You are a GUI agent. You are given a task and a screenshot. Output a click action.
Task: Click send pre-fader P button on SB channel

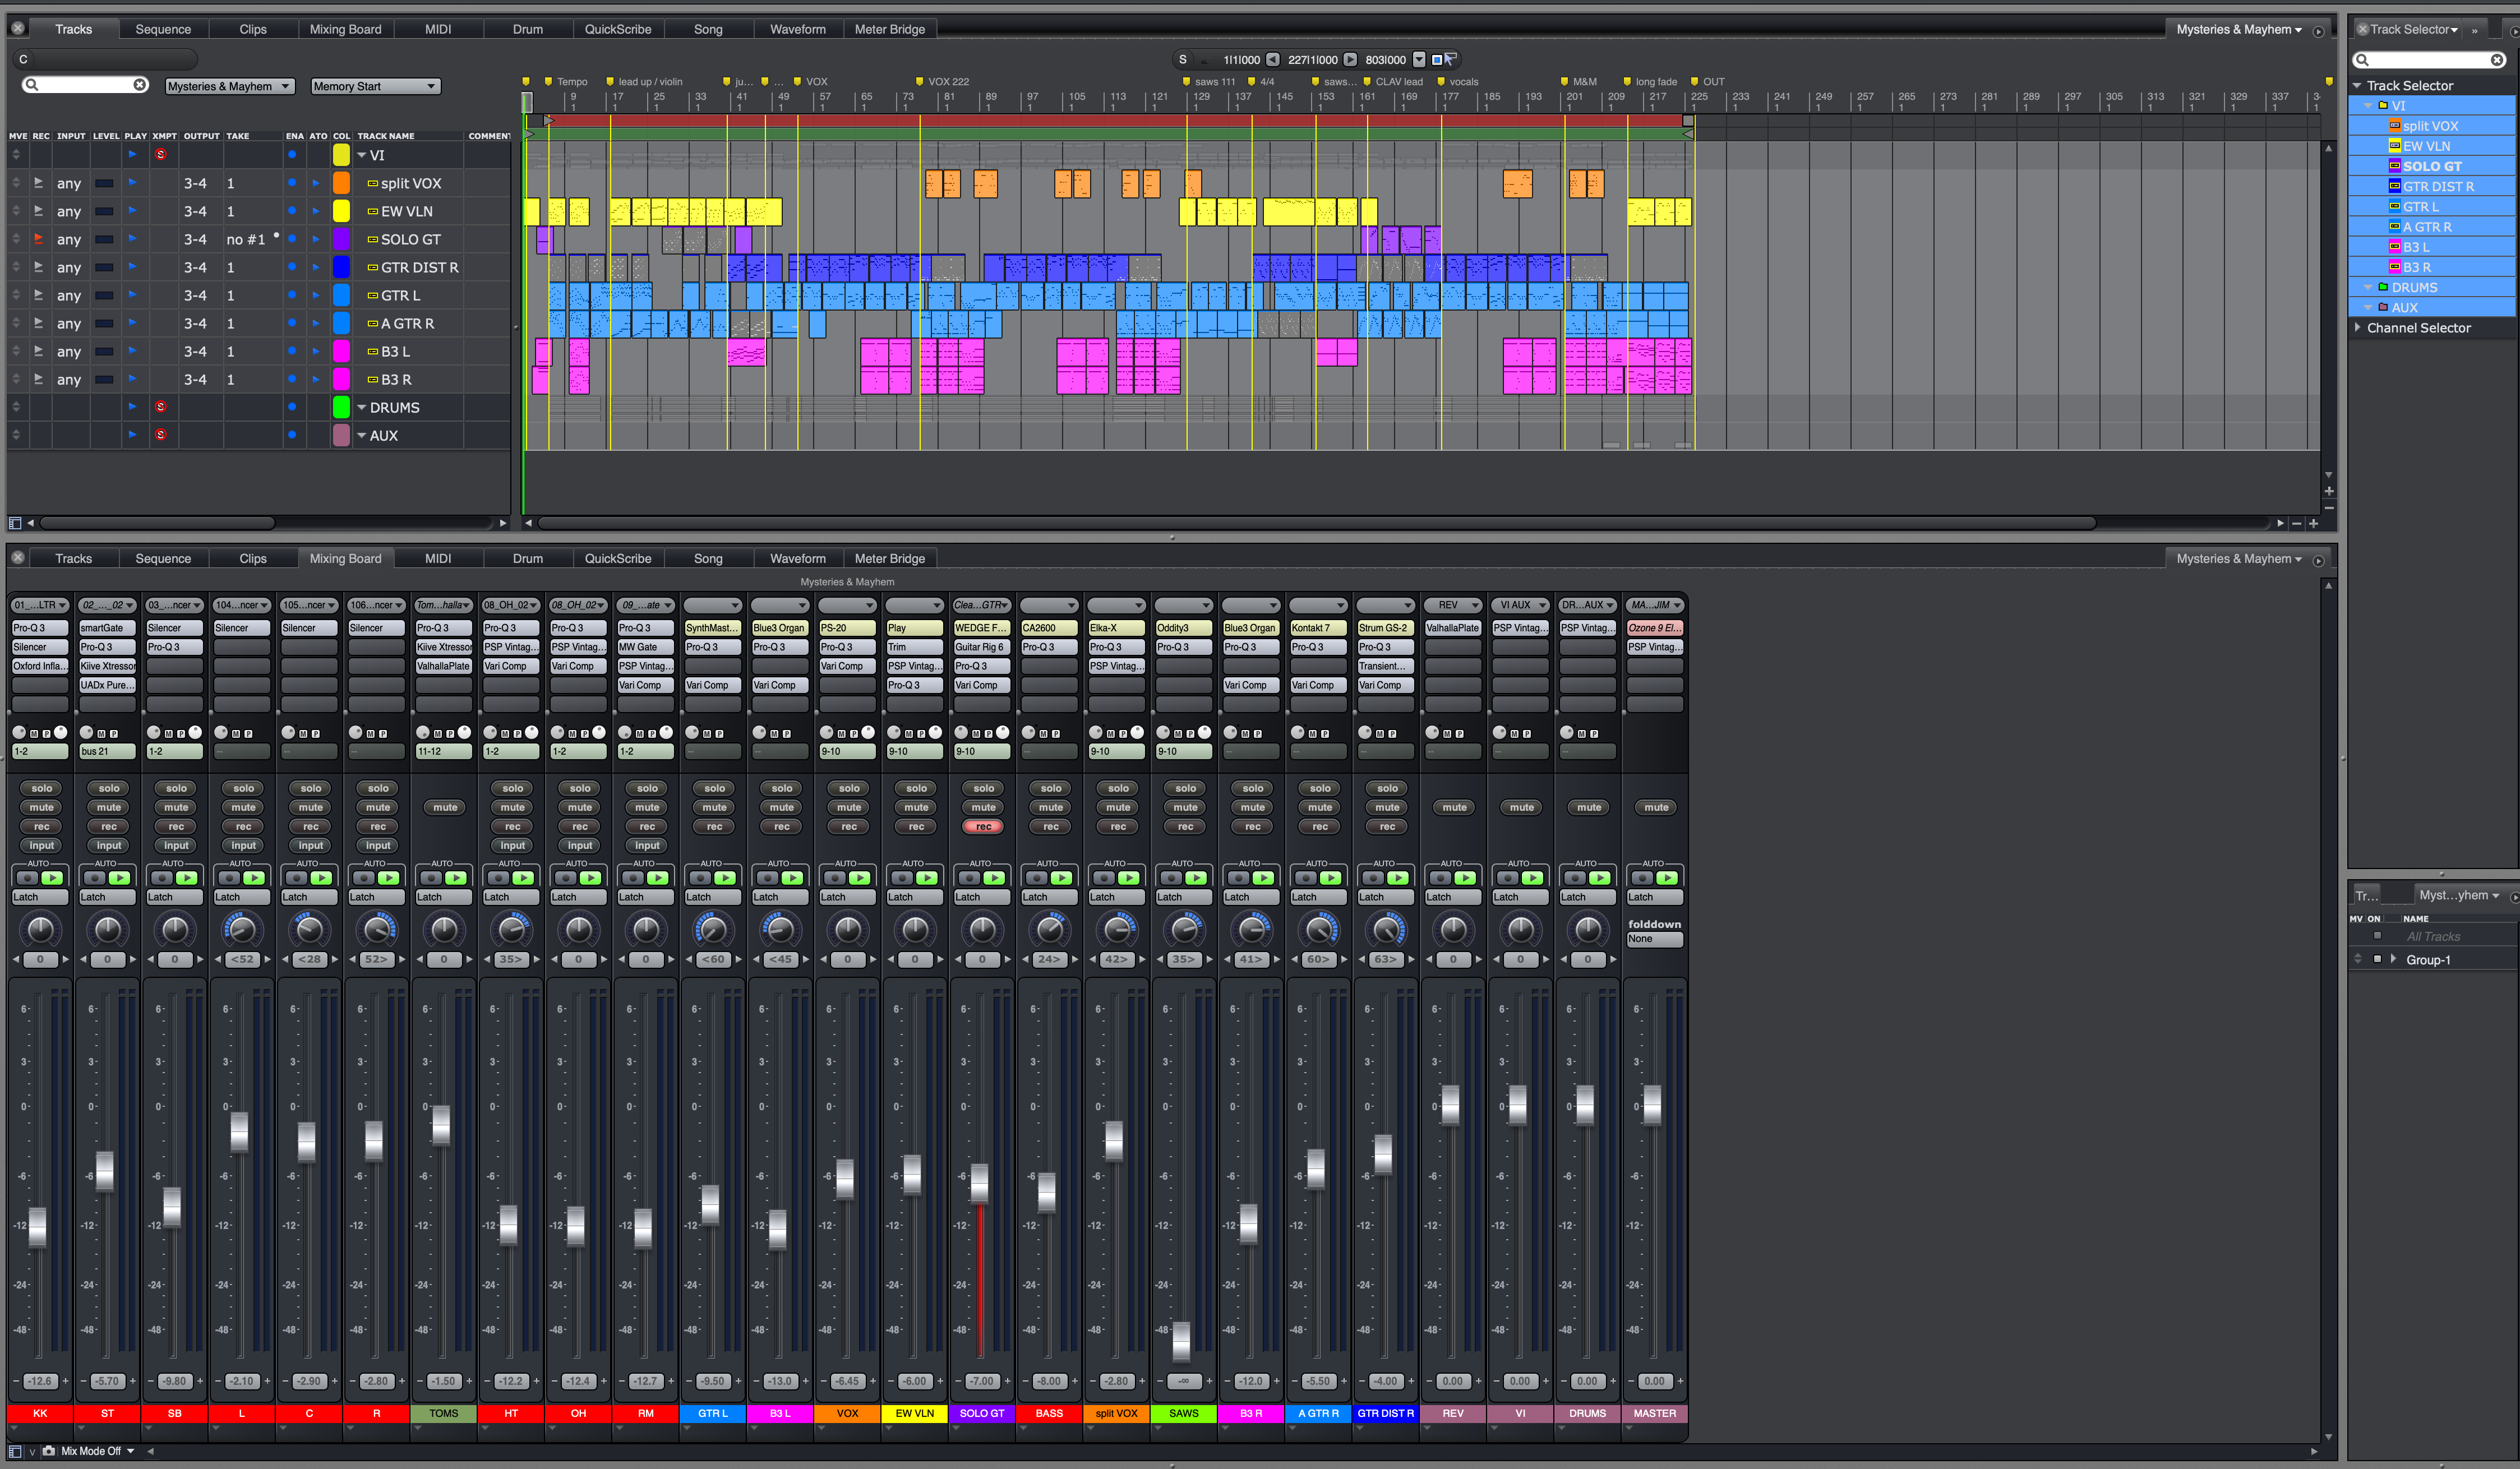pyautogui.click(x=181, y=734)
